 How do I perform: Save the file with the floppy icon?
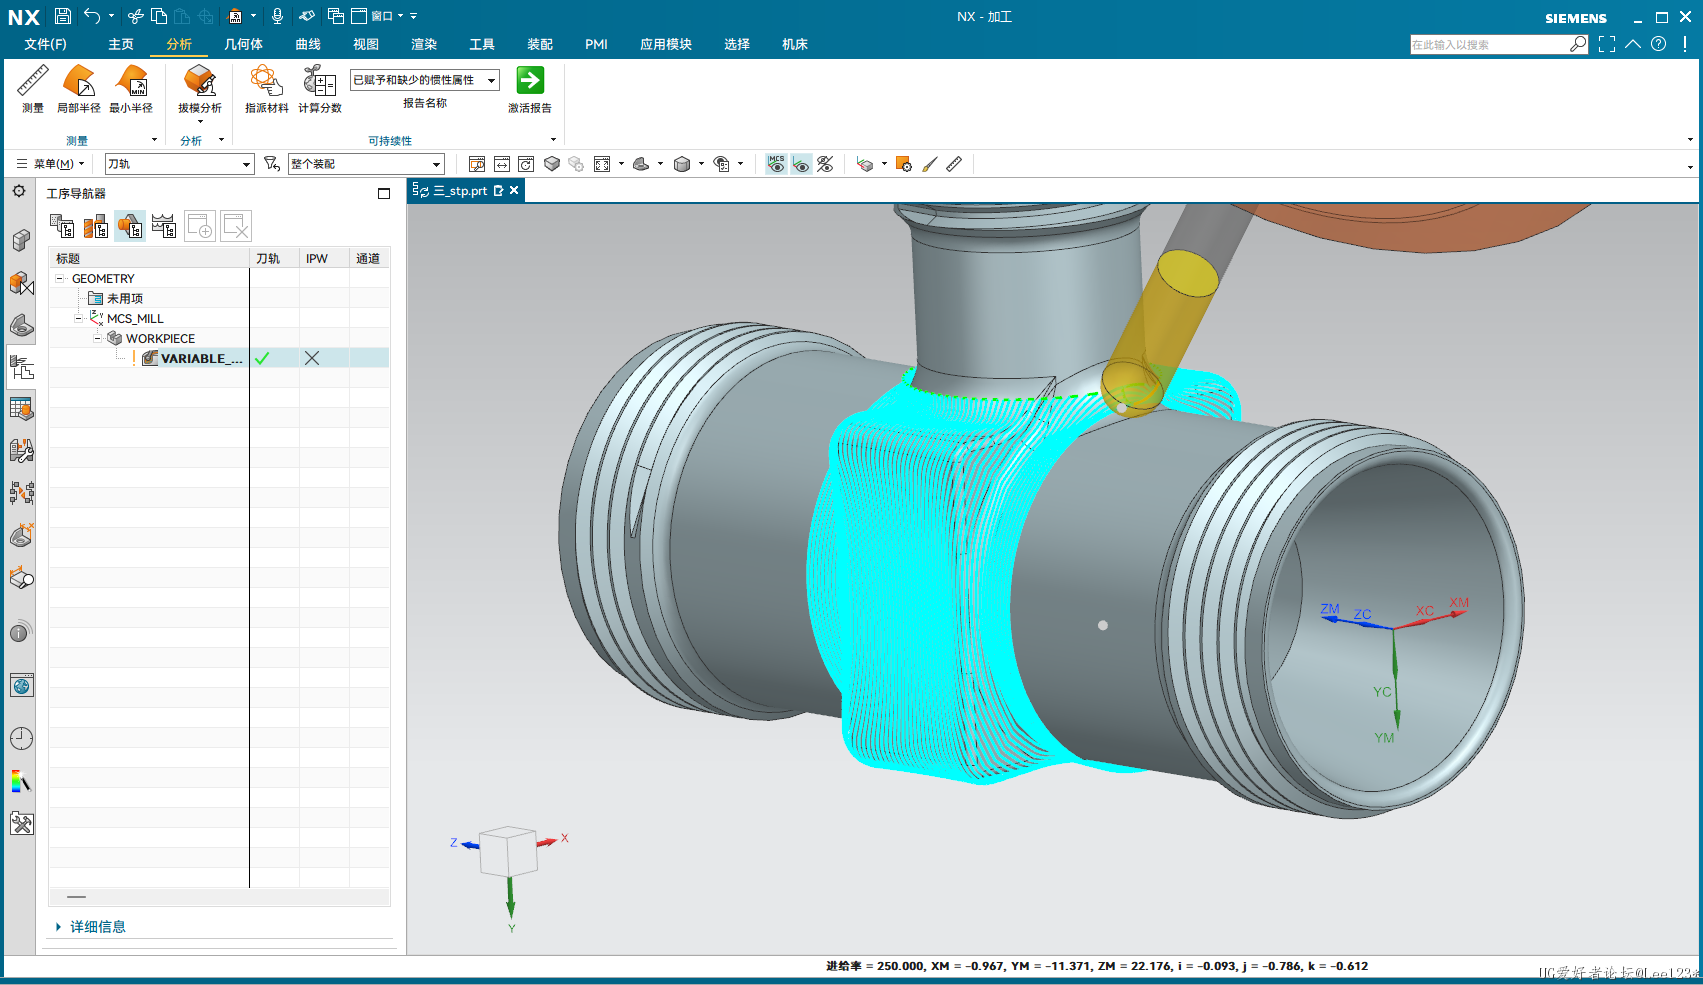[63, 16]
